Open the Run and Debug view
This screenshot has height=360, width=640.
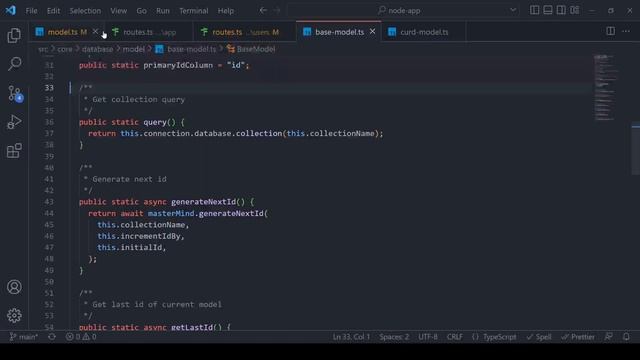point(14,122)
